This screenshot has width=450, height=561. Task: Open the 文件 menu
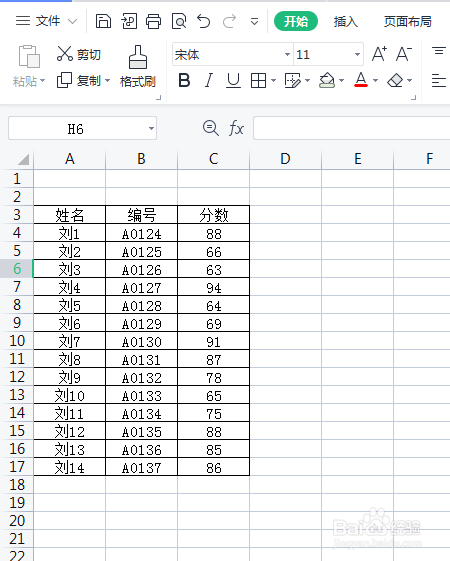click(47, 21)
